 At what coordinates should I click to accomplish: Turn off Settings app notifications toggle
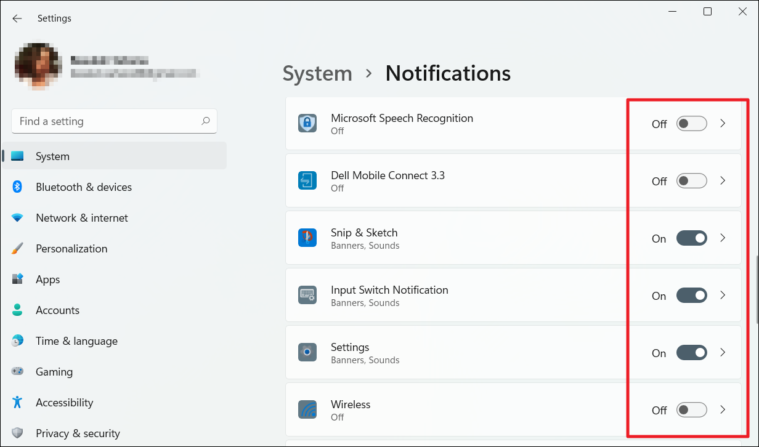(x=691, y=353)
